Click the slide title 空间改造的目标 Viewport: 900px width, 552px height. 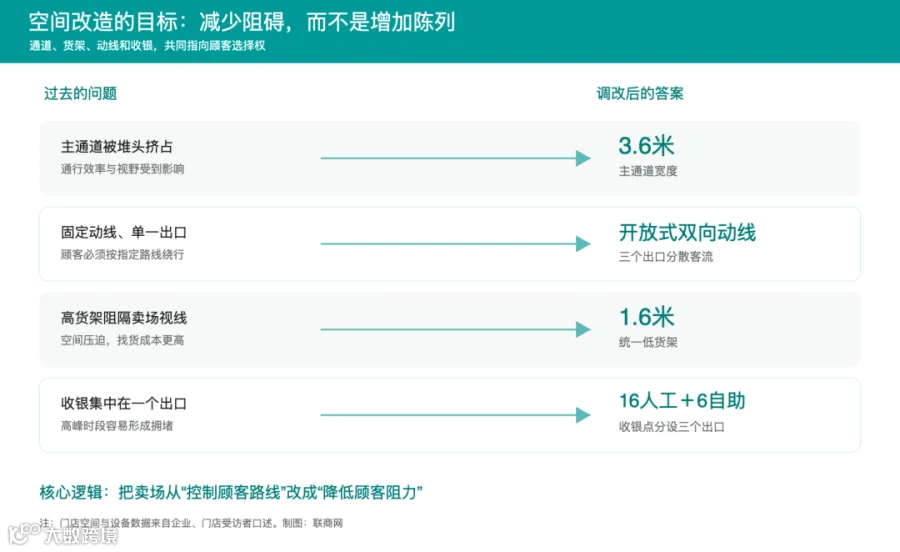click(x=103, y=22)
